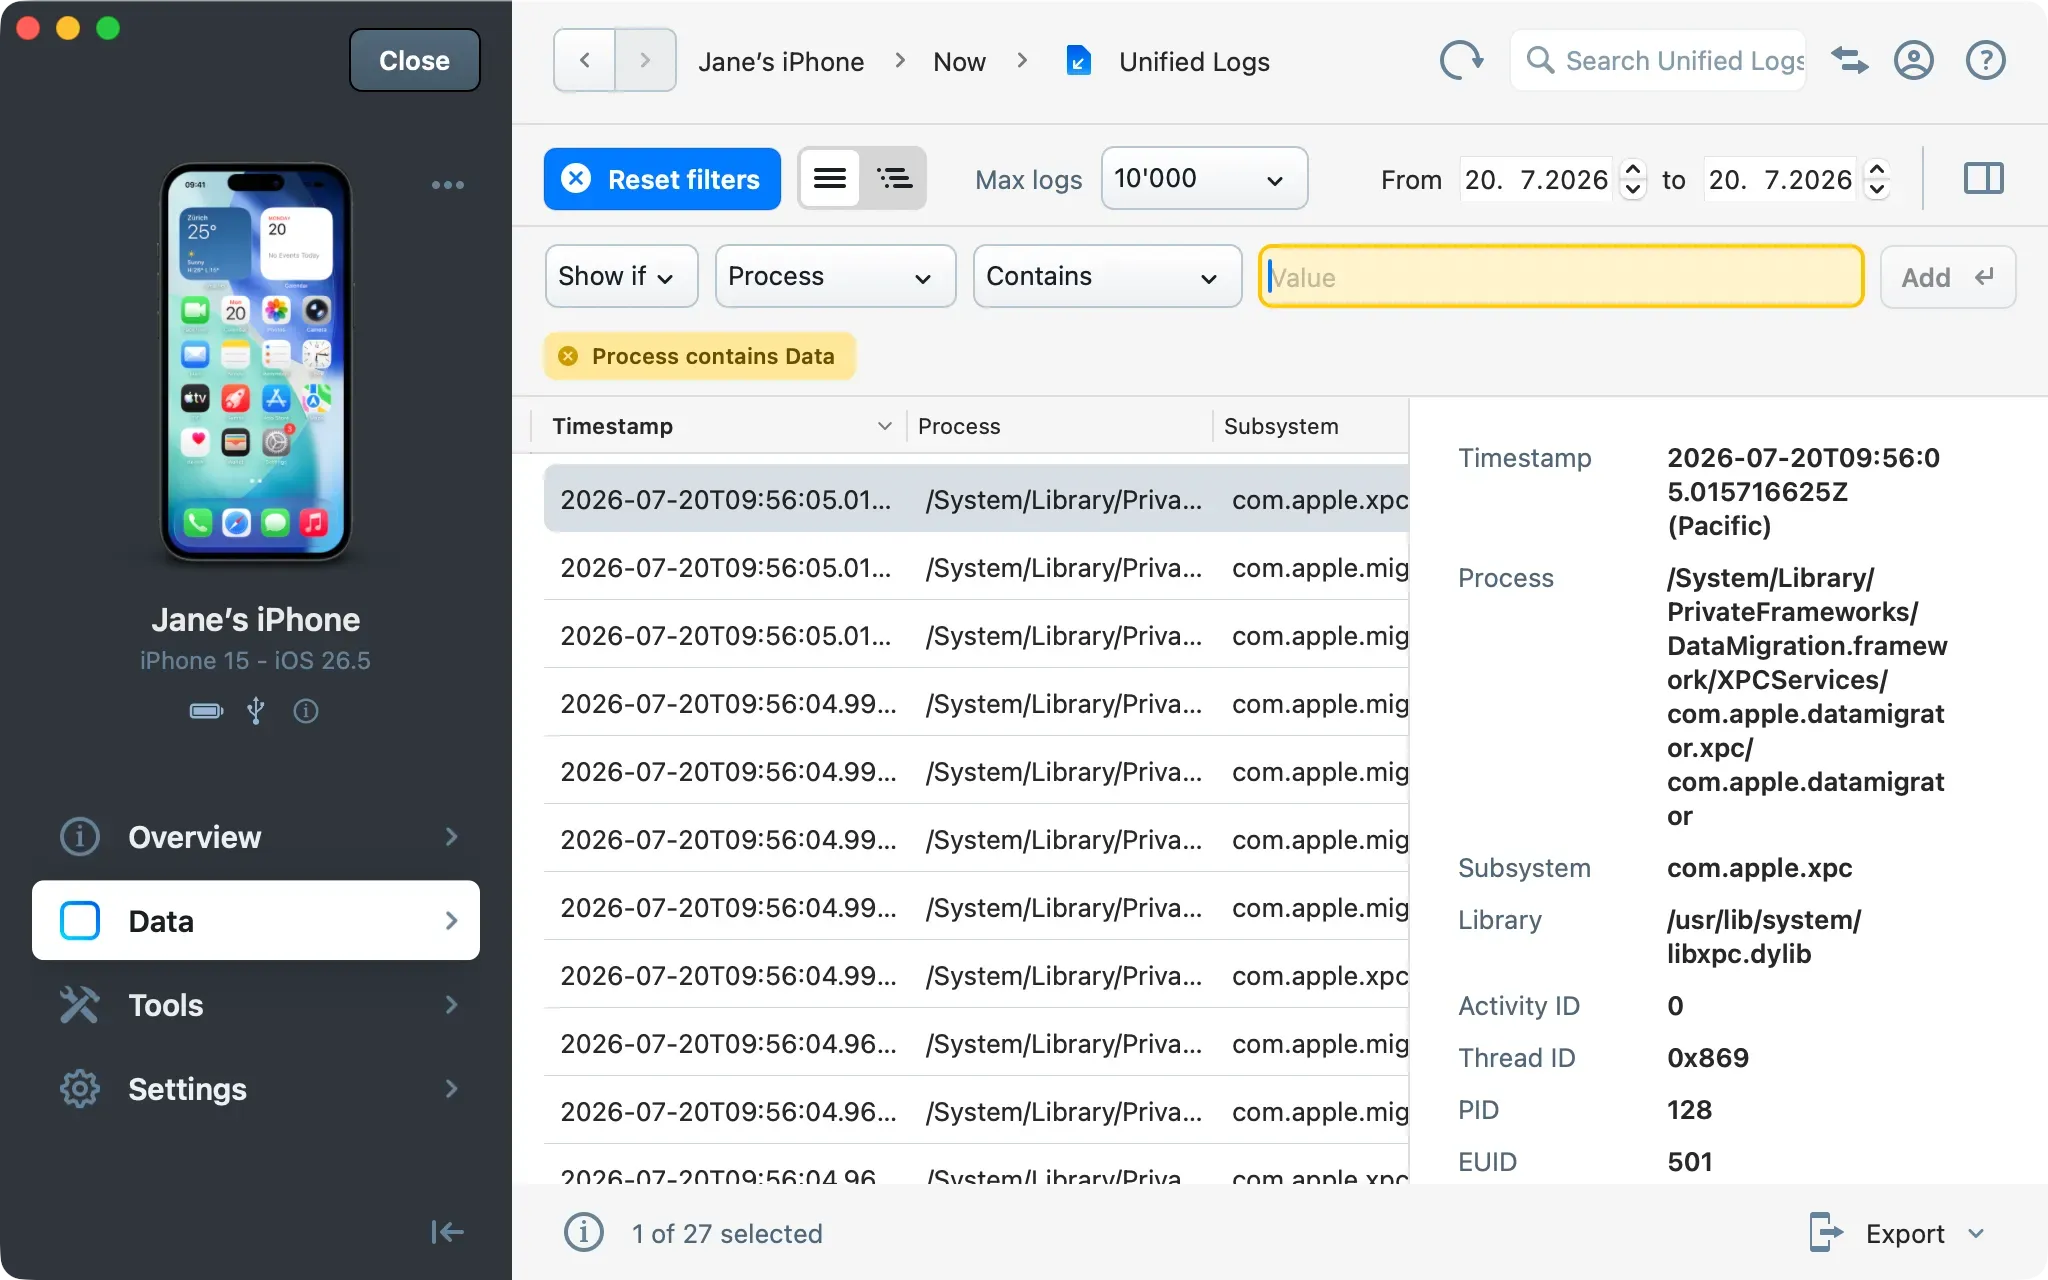The image size is (2048, 1280).
Task: Click the Tools wrench icon
Action: [80, 1005]
